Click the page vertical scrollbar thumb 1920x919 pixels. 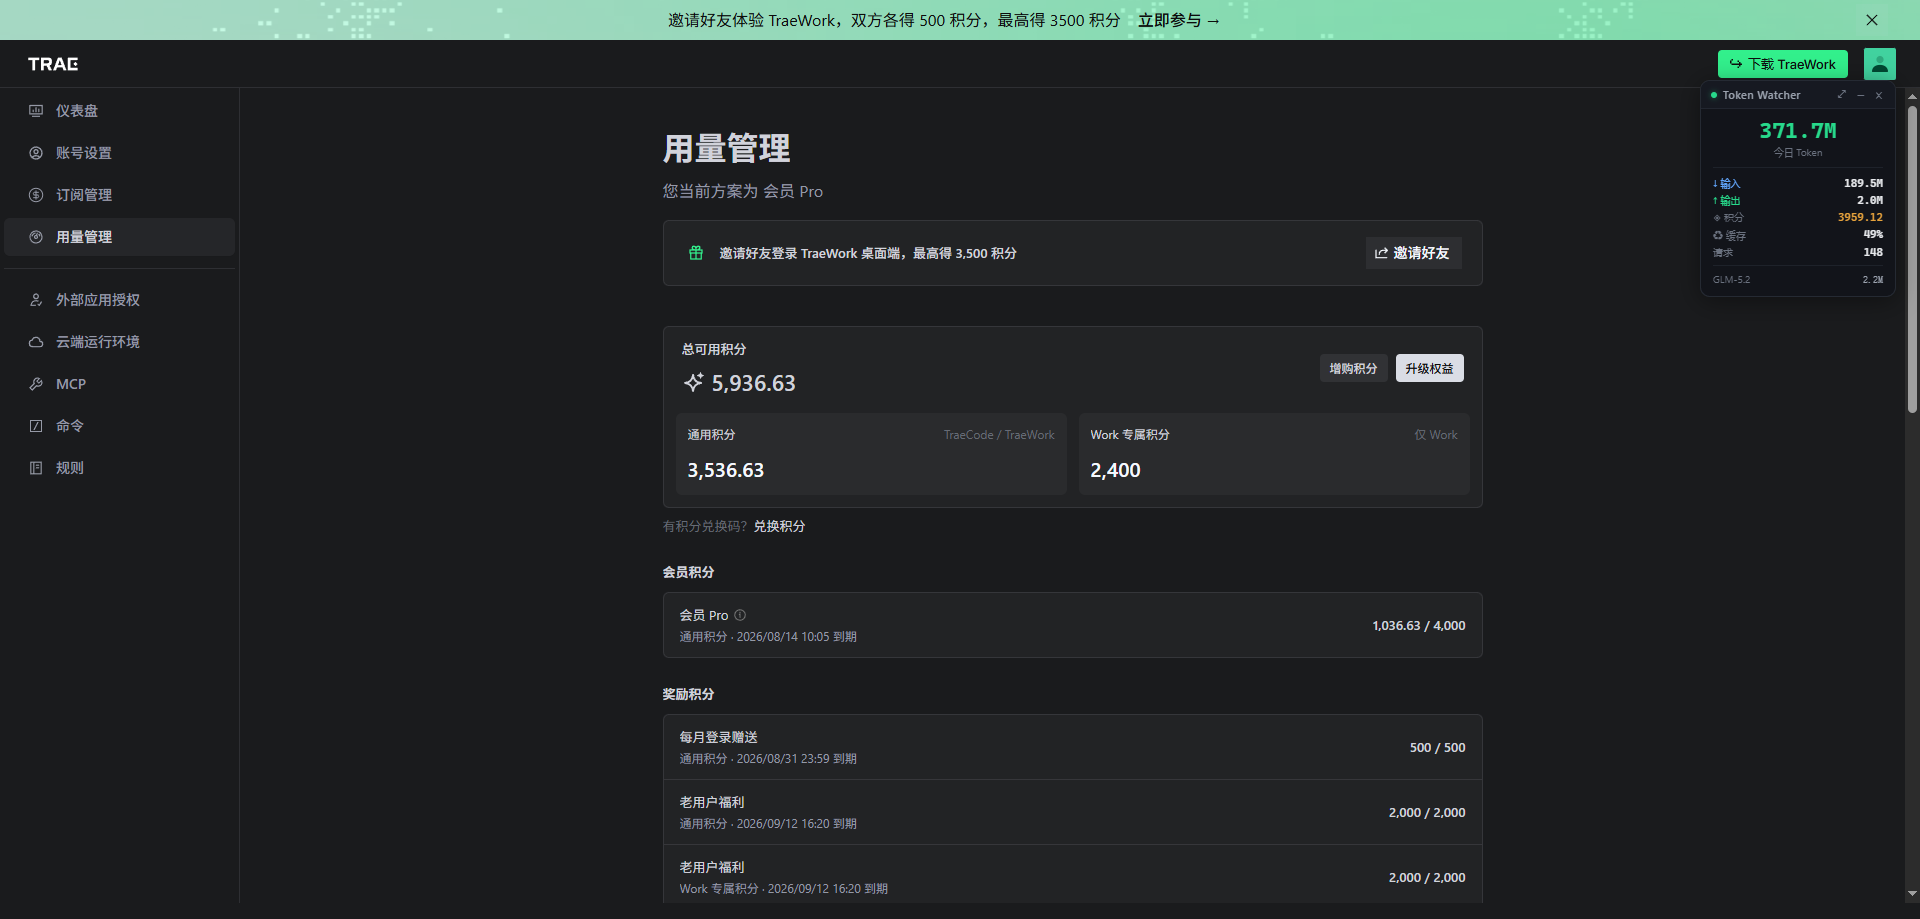click(x=1912, y=259)
